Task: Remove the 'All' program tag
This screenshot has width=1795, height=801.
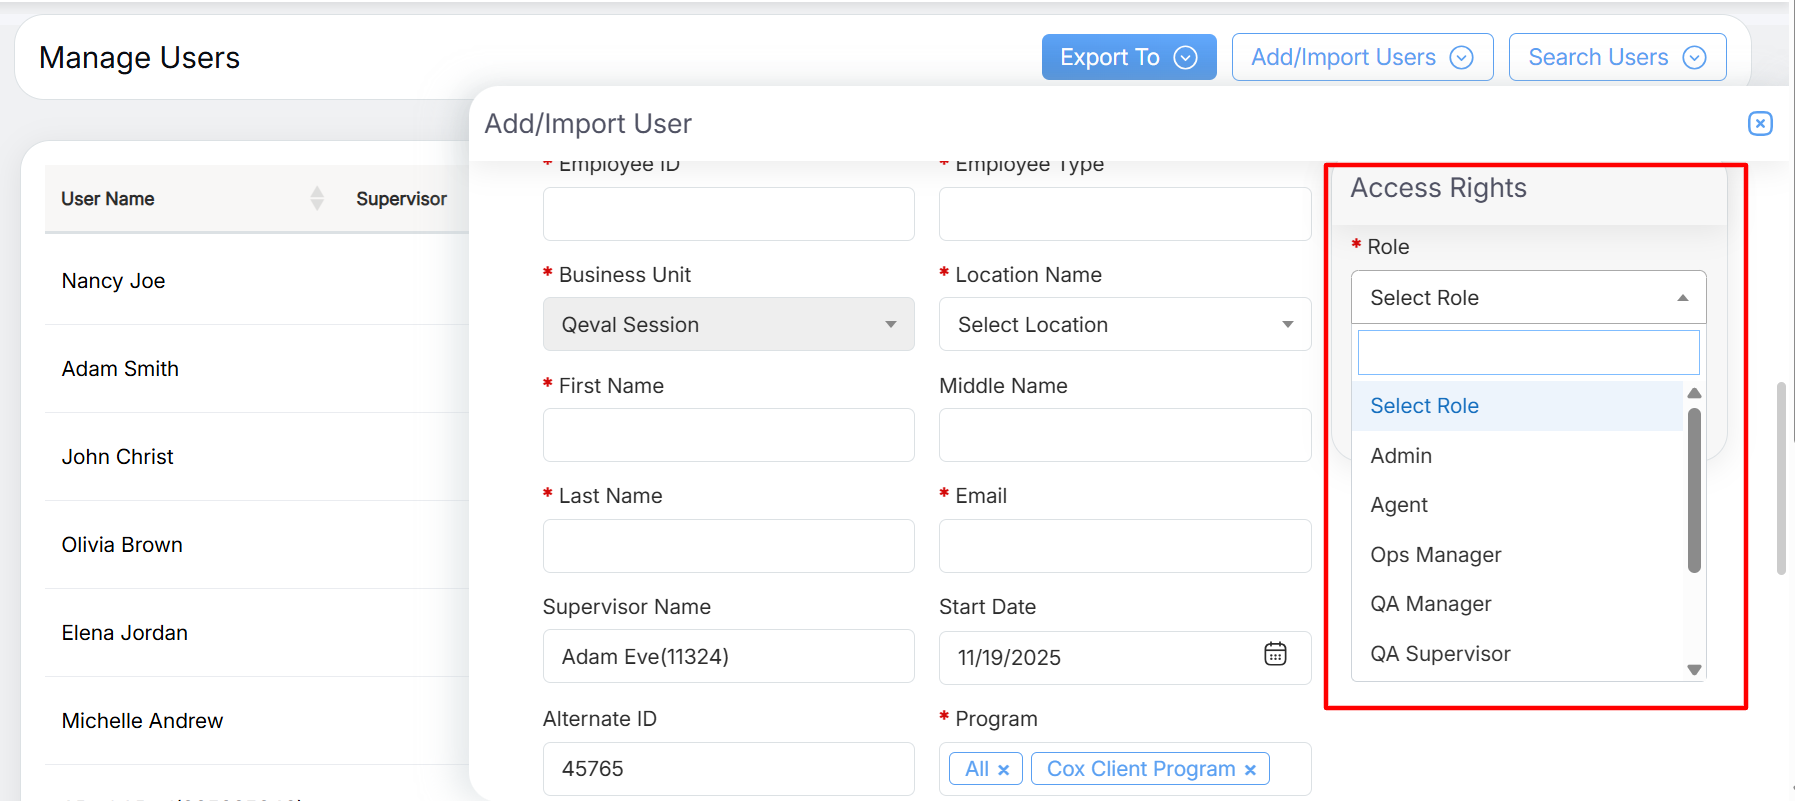Action: point(1004,770)
